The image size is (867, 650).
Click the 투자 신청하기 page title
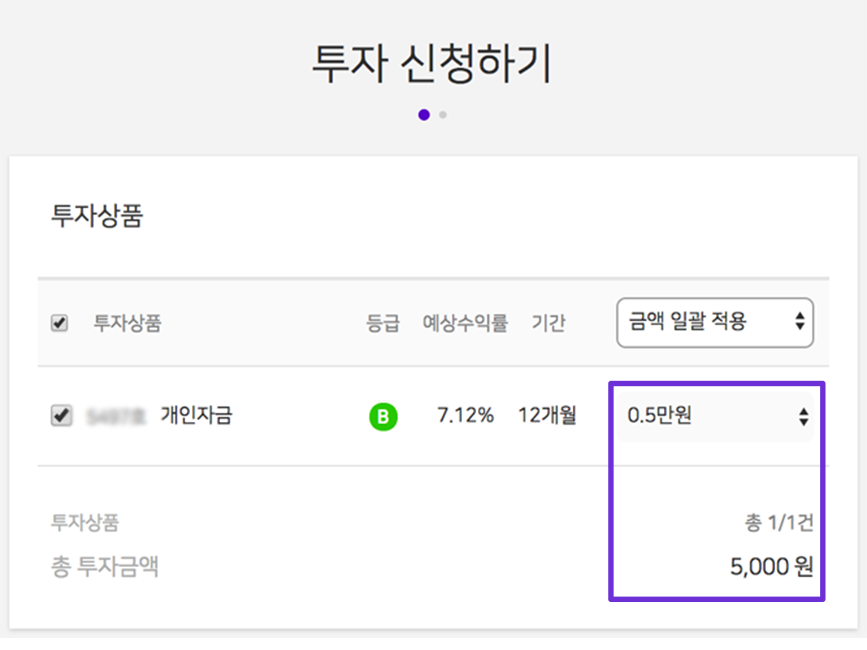coord(433,65)
